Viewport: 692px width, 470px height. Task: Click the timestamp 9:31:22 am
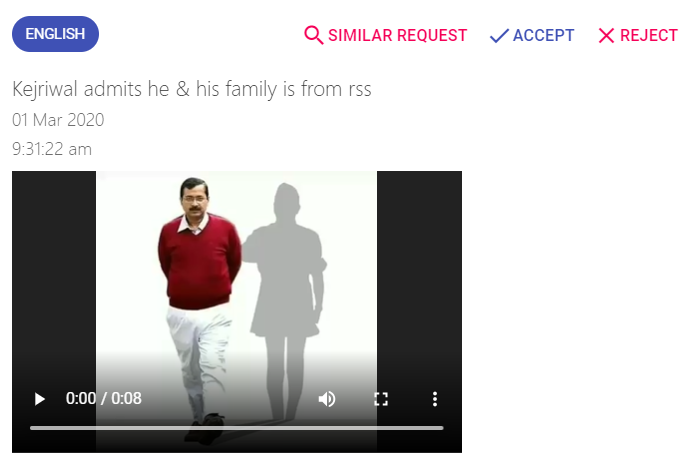[x=52, y=149]
